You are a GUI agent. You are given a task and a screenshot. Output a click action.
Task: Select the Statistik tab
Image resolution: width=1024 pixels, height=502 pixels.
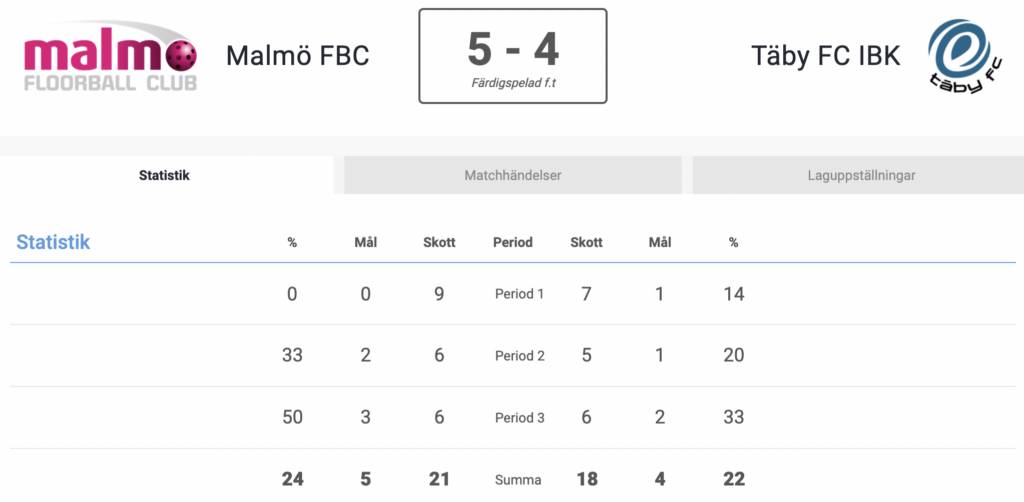coord(165,175)
